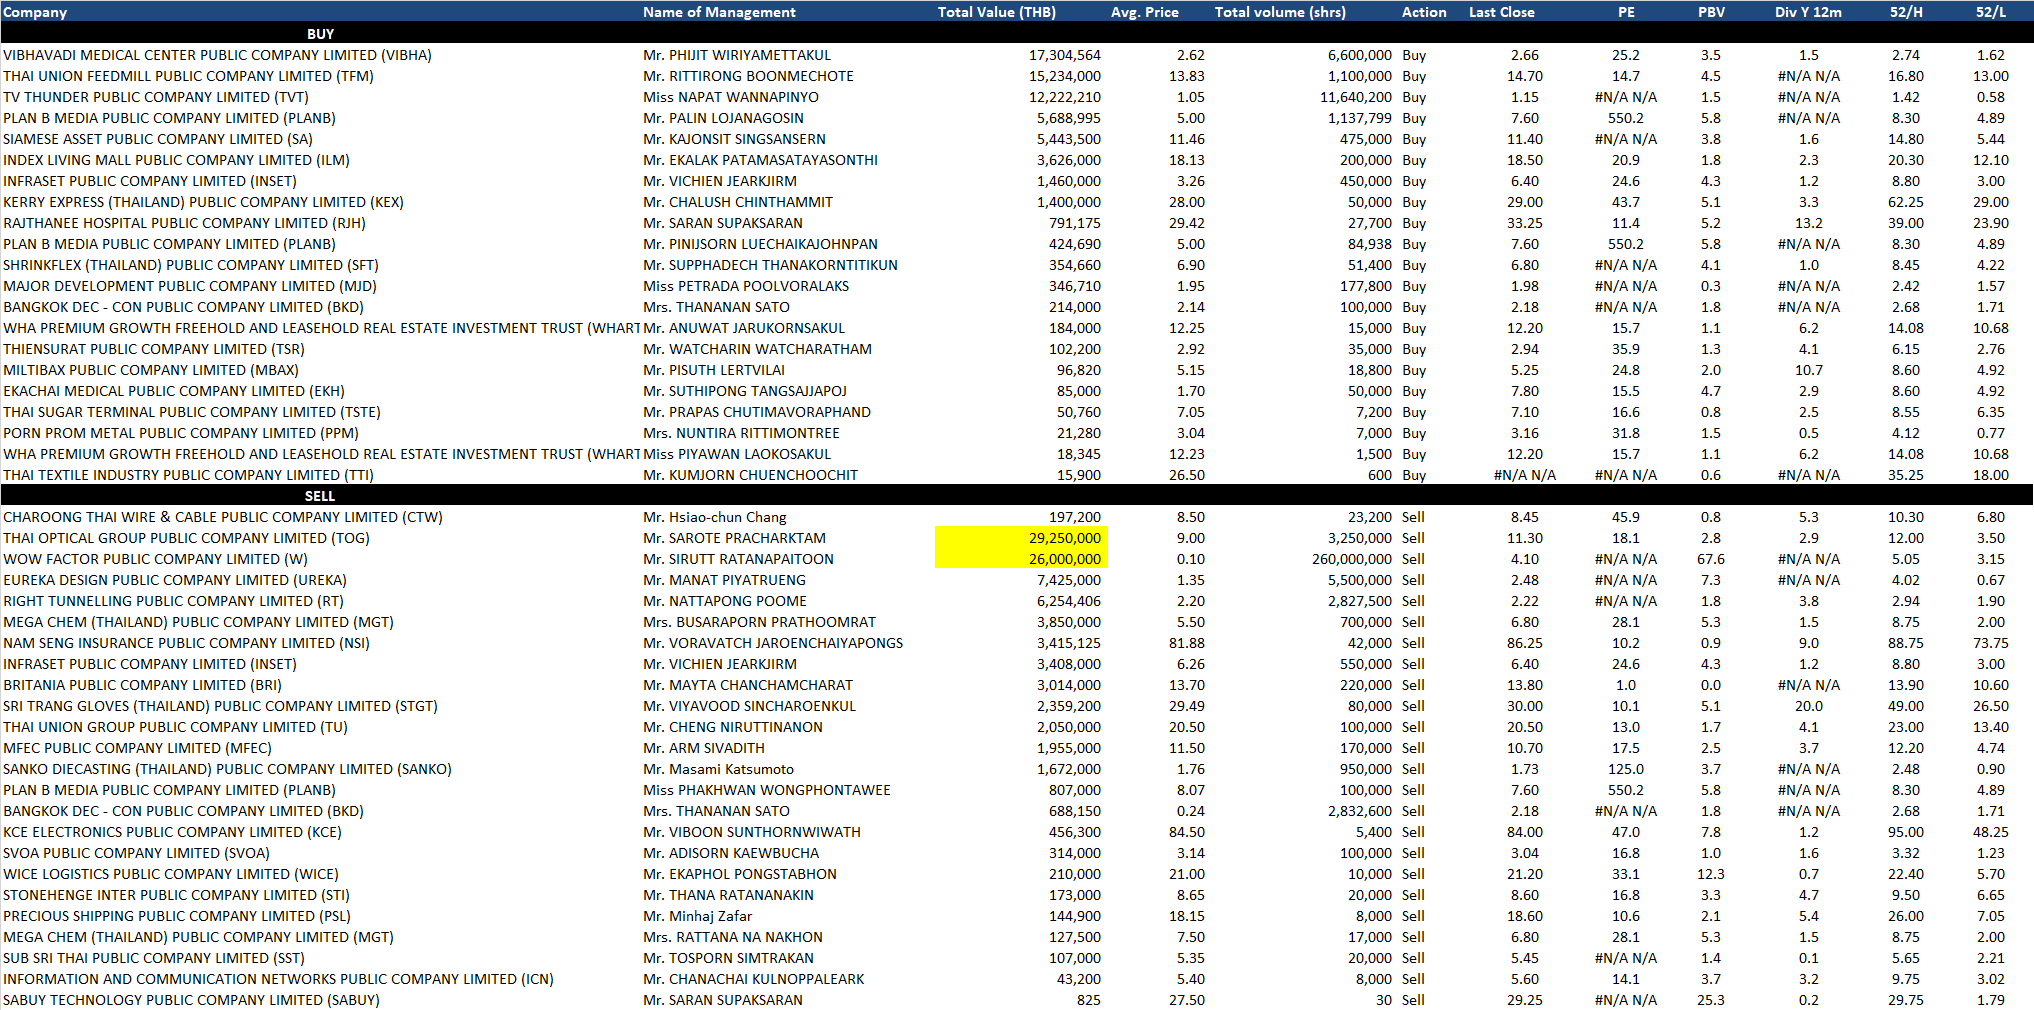
Task: Select SABUY TECHNOLOGY company cell
Action: [x=191, y=1000]
